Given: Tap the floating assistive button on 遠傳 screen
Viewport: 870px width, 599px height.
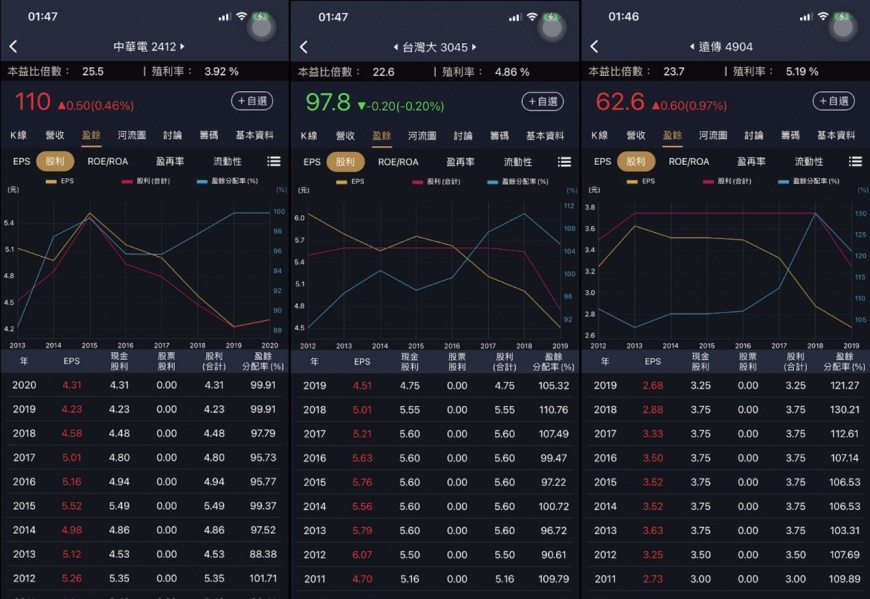Looking at the screenshot, I should (x=843, y=27).
